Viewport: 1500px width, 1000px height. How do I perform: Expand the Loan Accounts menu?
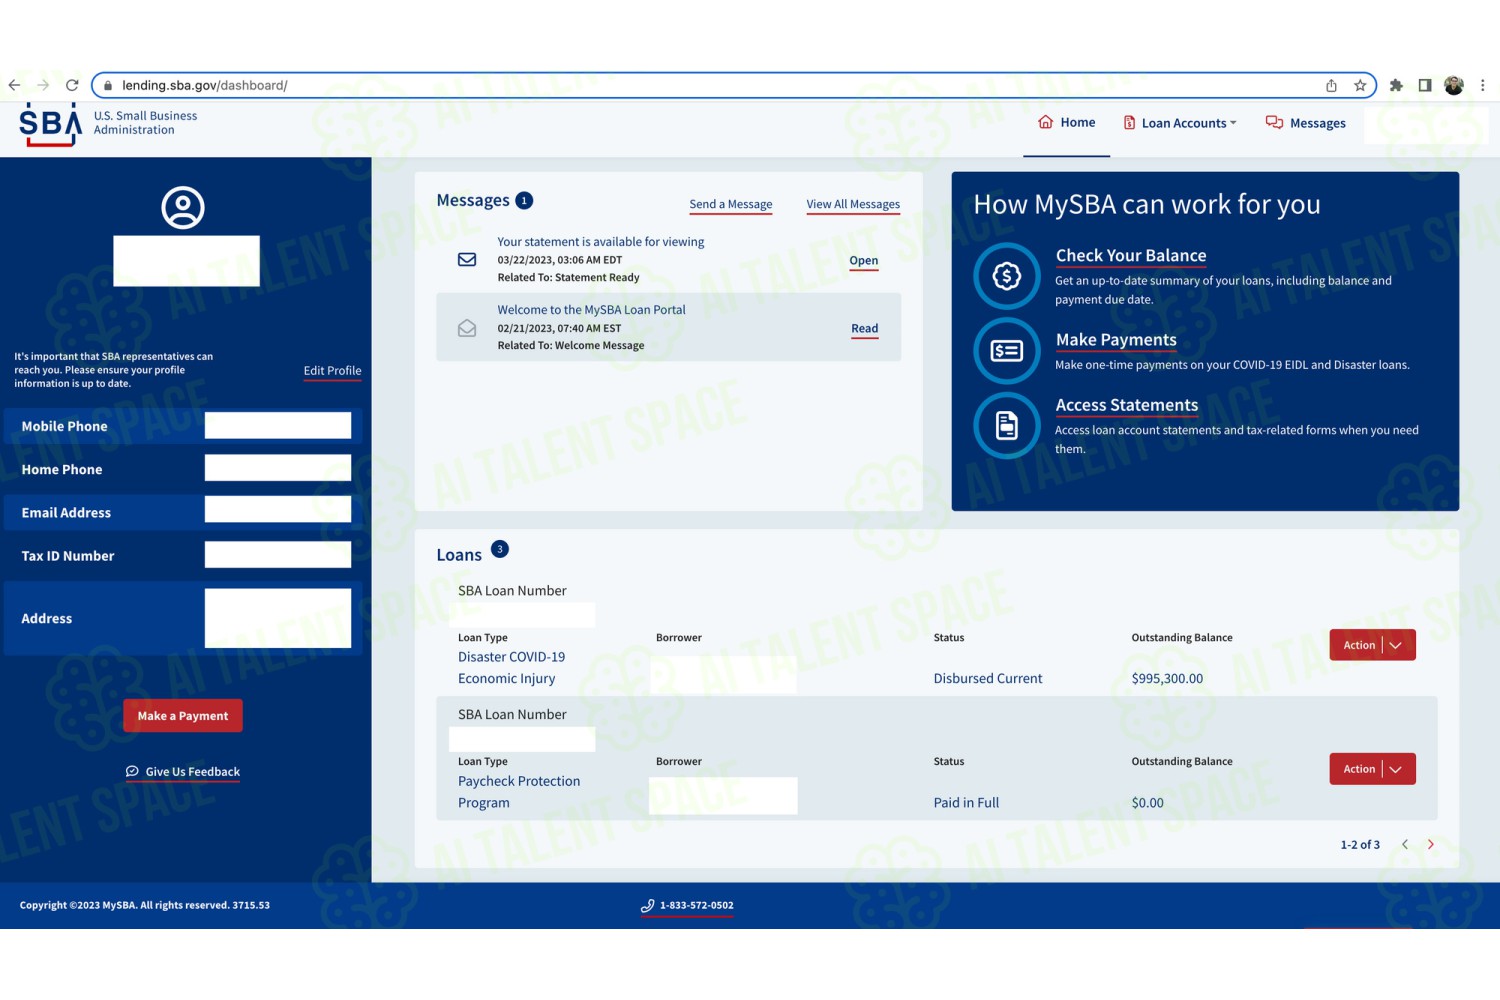pos(1180,123)
